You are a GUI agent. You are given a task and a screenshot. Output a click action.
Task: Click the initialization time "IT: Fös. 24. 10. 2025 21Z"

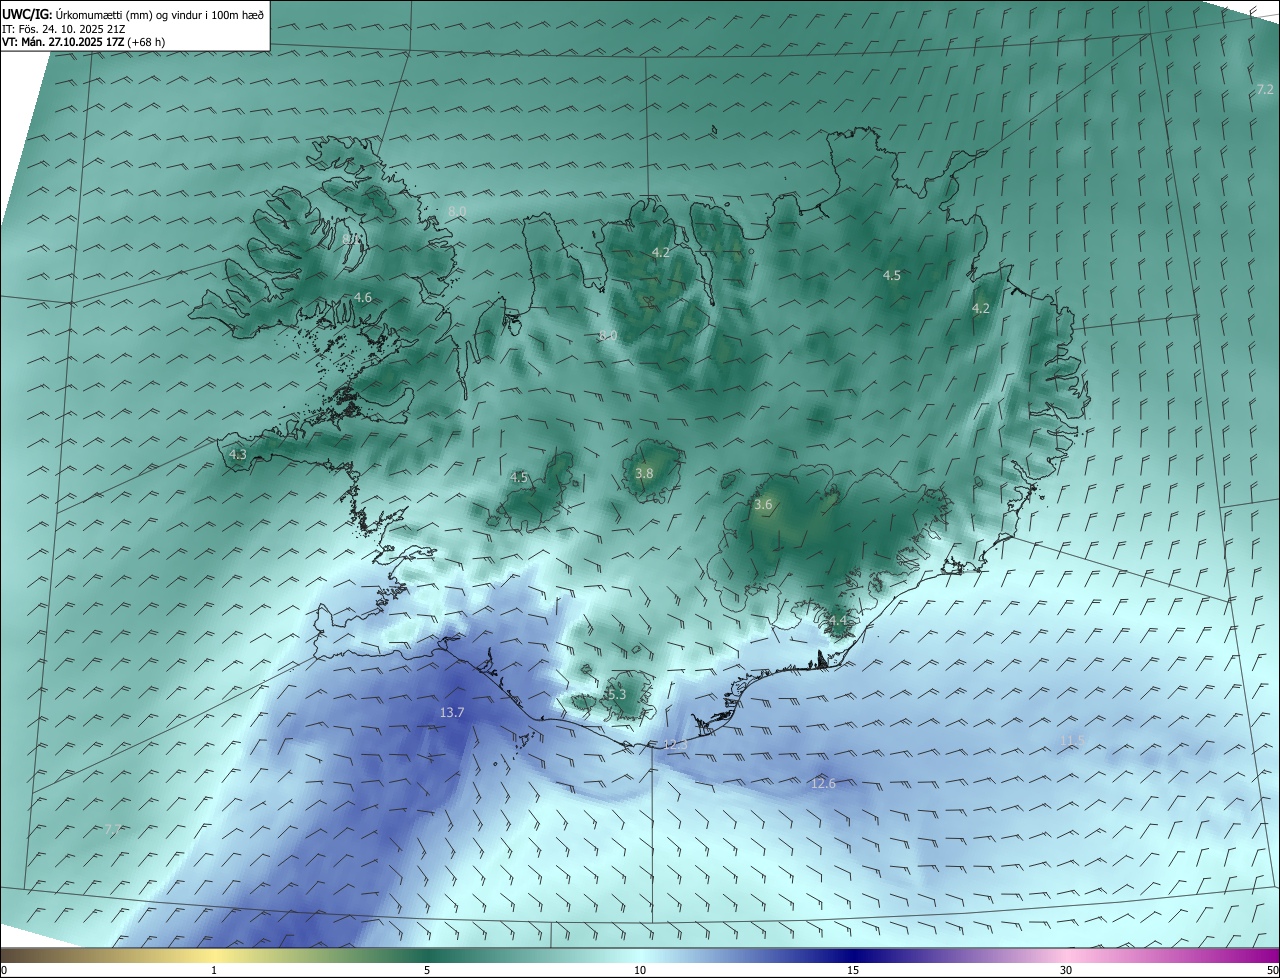tap(64, 28)
